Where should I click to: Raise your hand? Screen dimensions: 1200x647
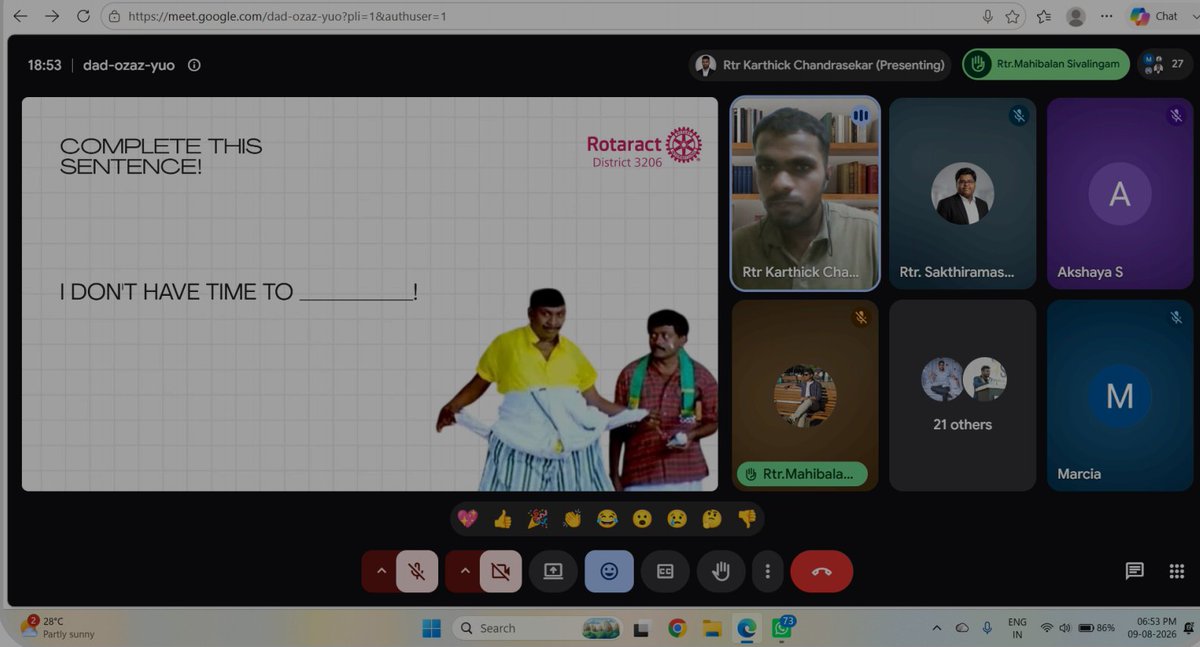[721, 571]
